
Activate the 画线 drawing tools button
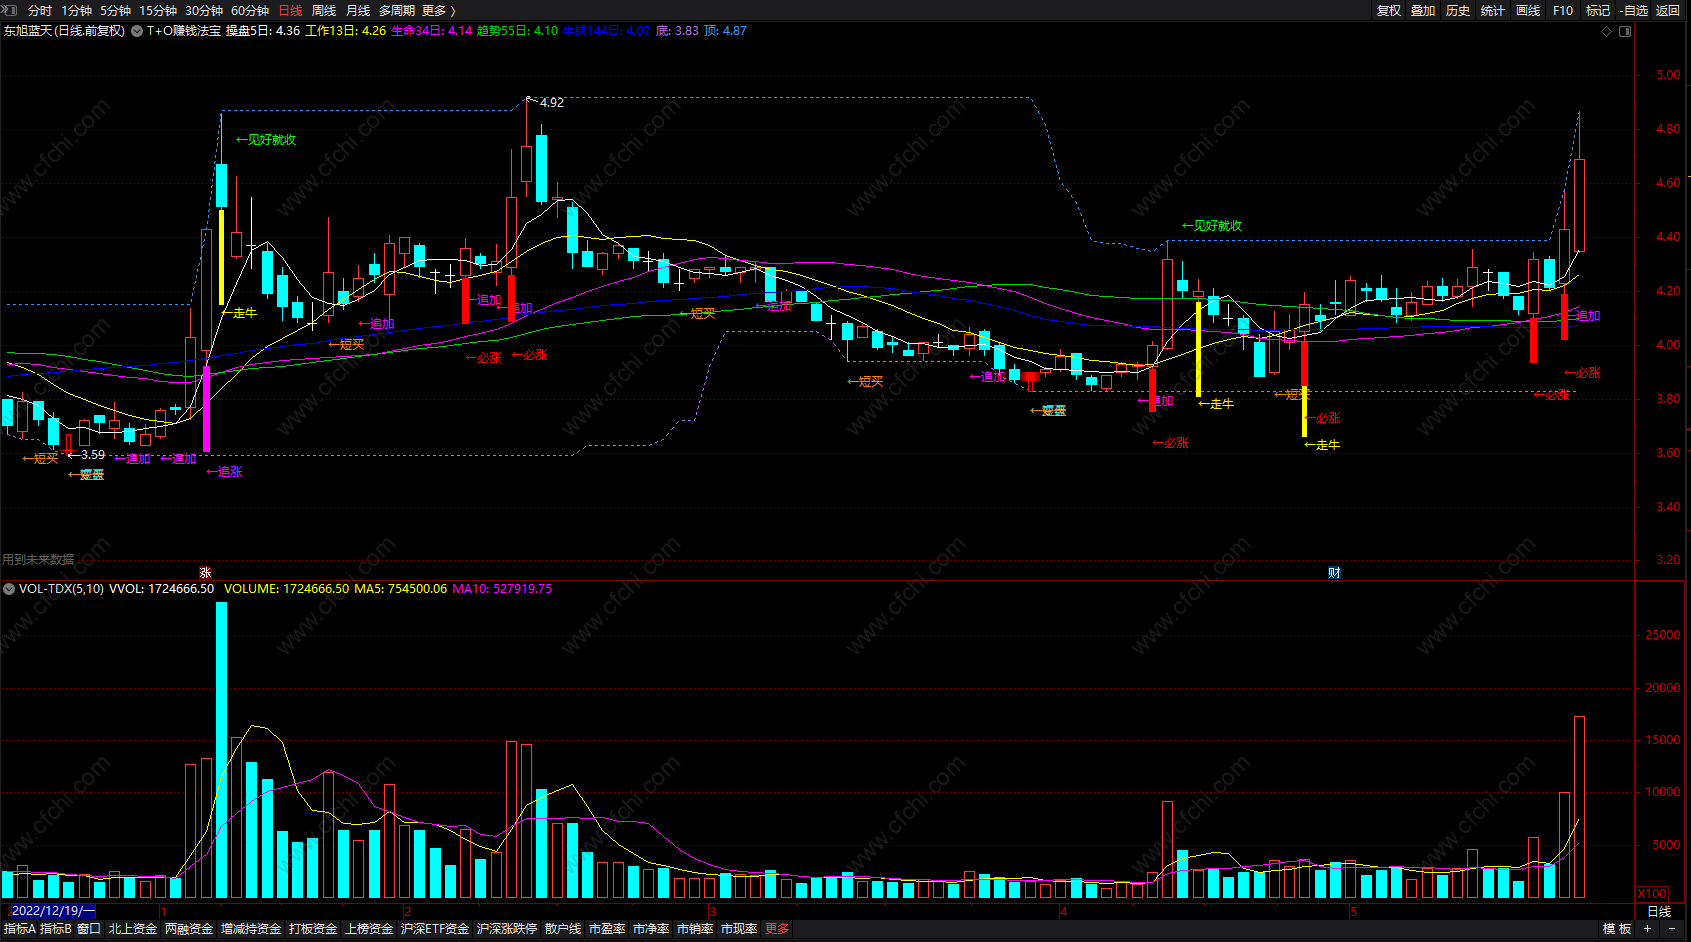point(1528,11)
